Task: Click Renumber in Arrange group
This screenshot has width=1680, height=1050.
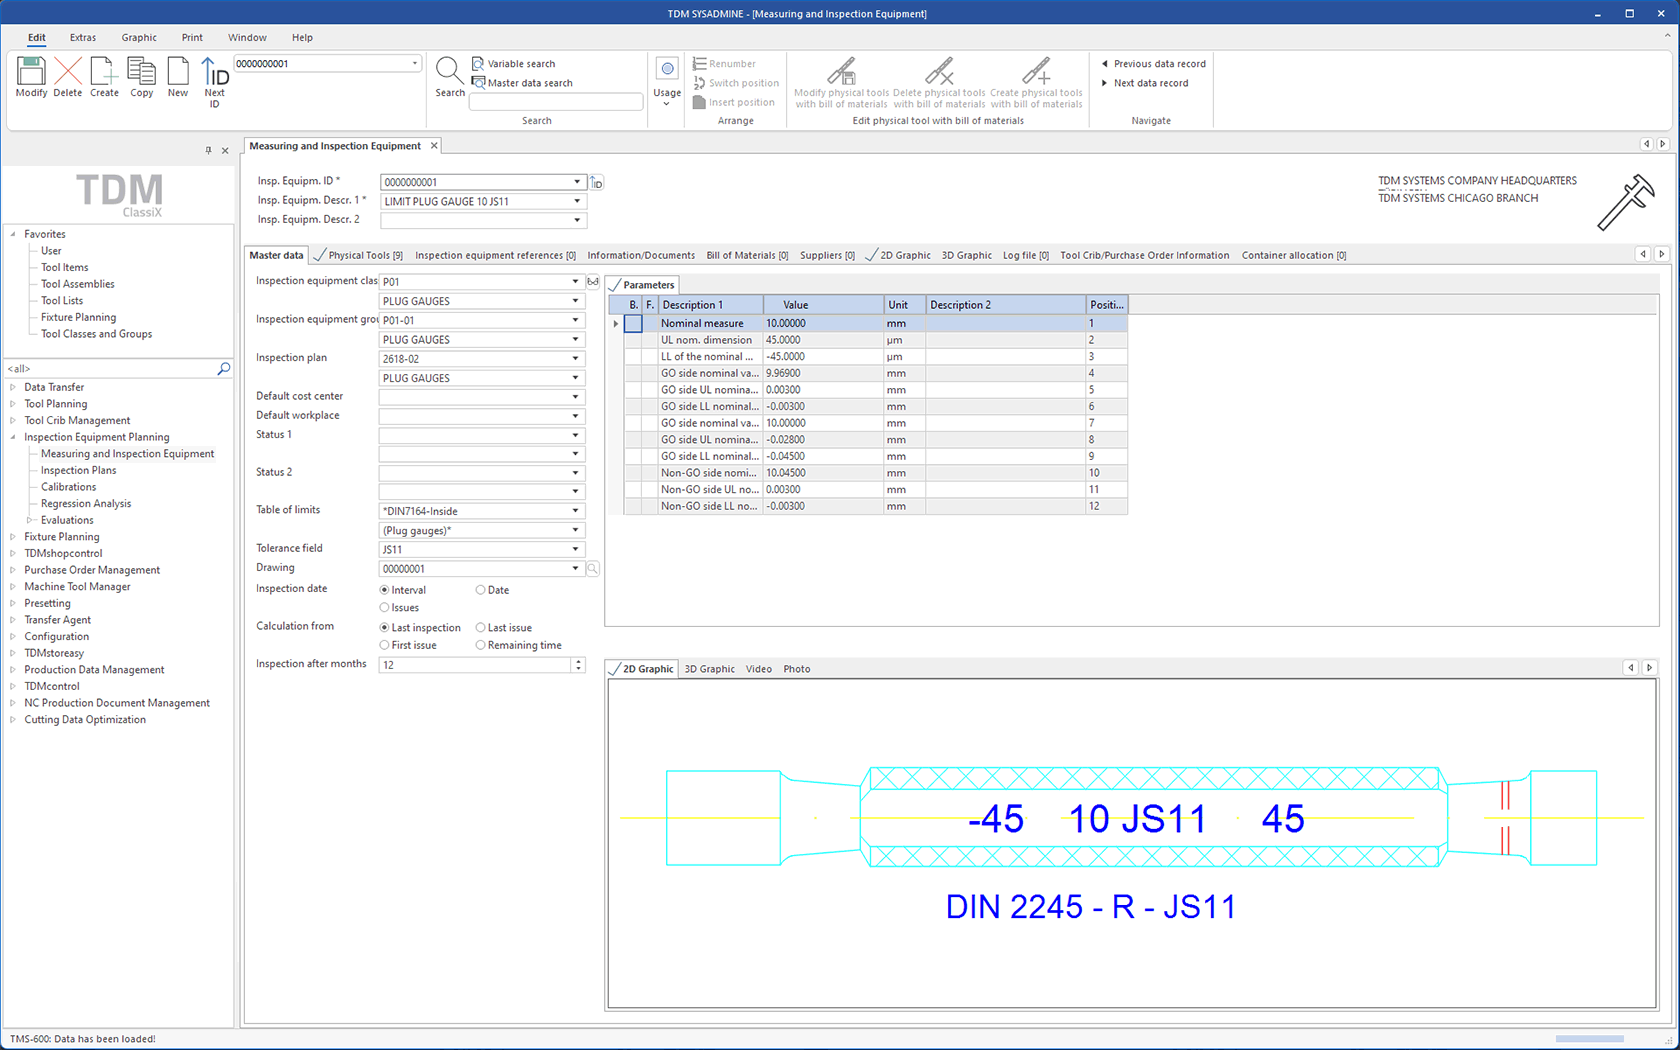Action: click(725, 63)
